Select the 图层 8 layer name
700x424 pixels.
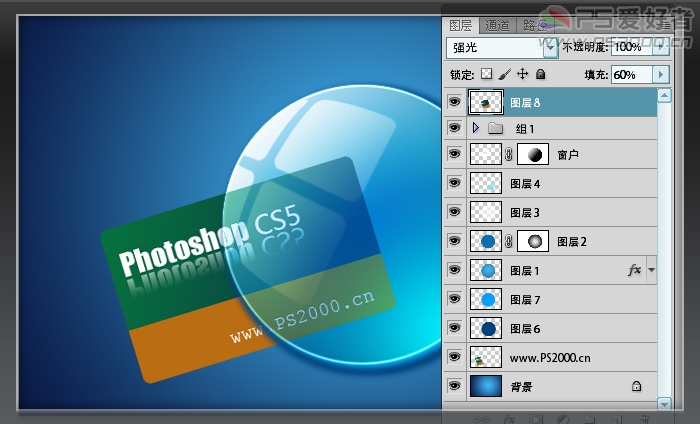pos(525,103)
